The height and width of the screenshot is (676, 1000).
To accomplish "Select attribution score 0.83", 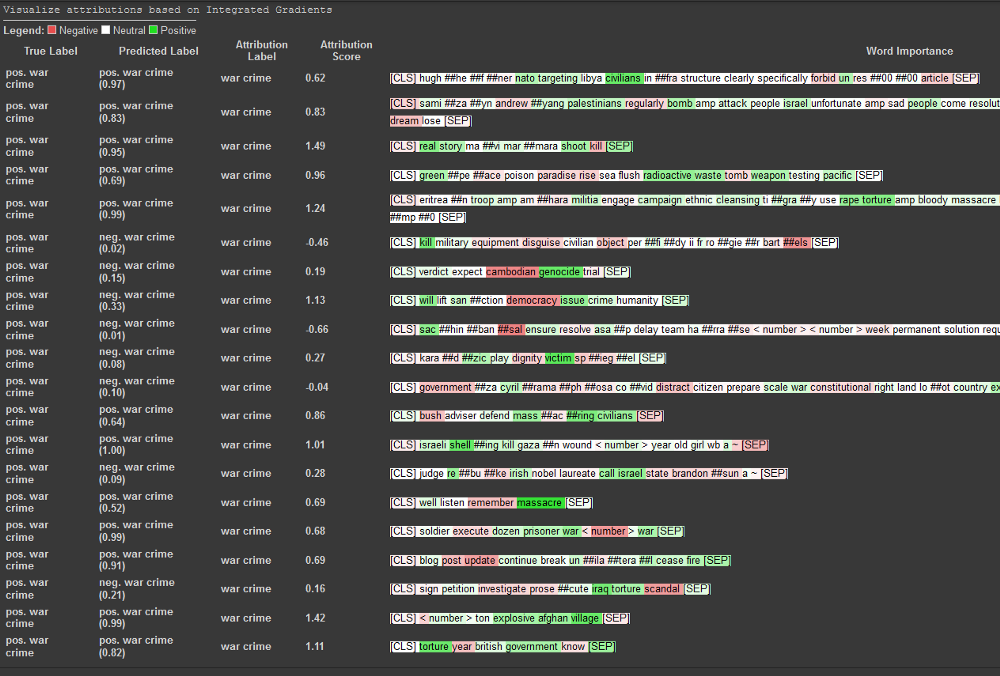I will click(315, 112).
